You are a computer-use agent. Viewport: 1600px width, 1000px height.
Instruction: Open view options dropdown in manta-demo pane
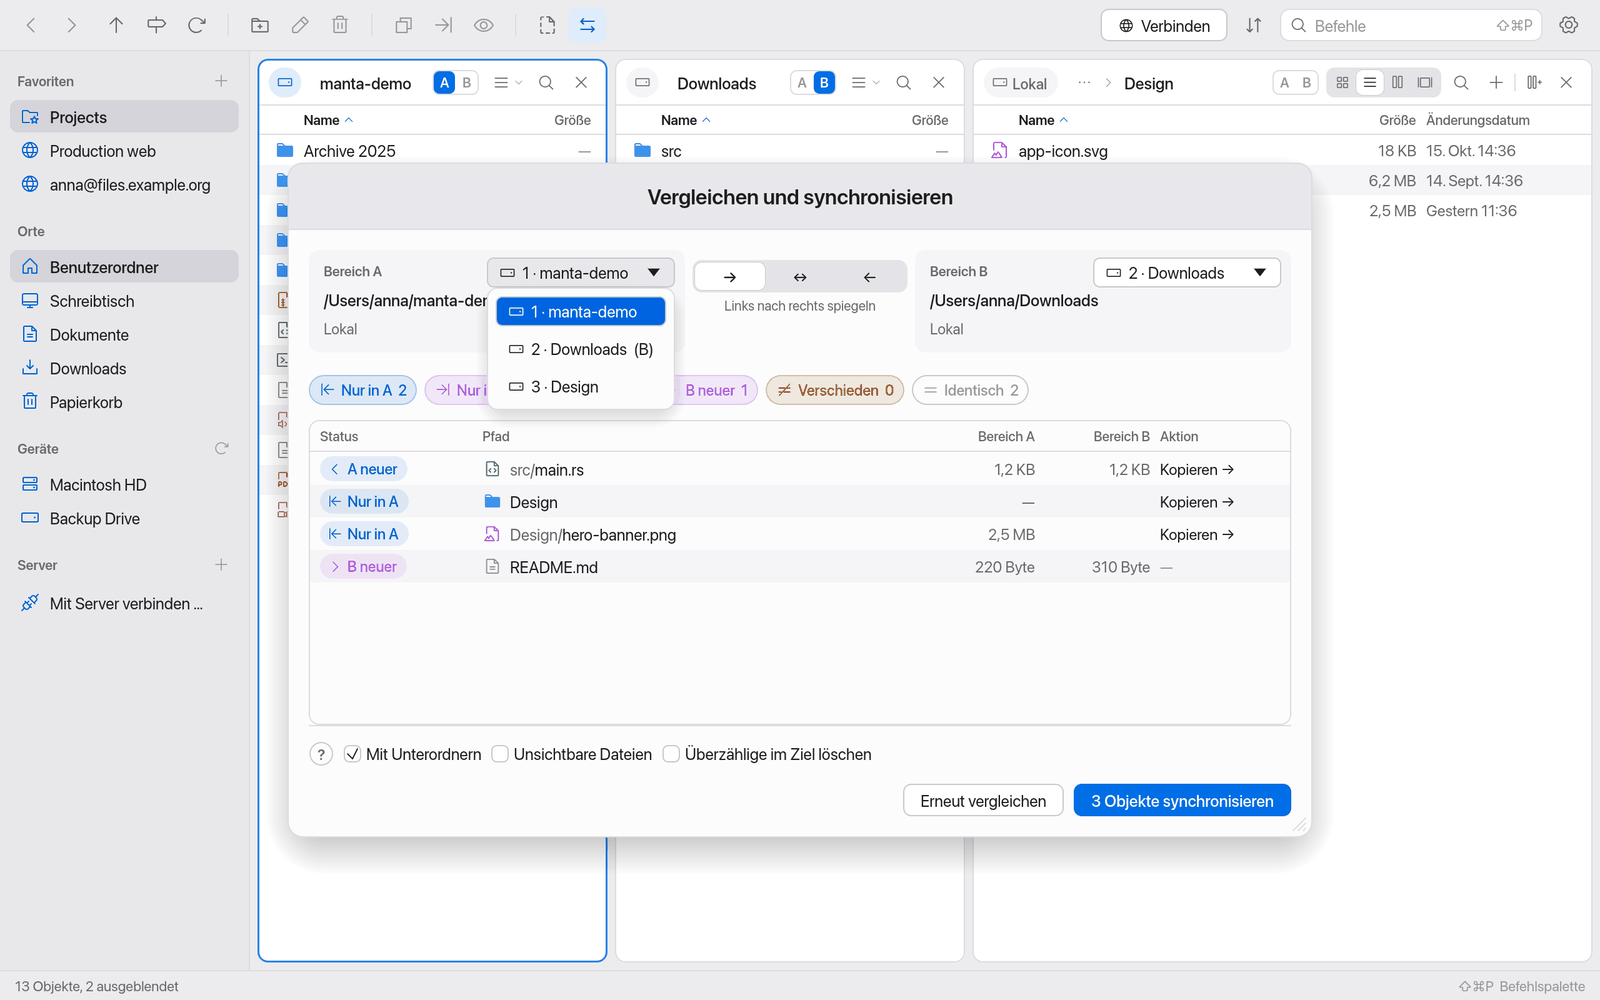(x=507, y=83)
